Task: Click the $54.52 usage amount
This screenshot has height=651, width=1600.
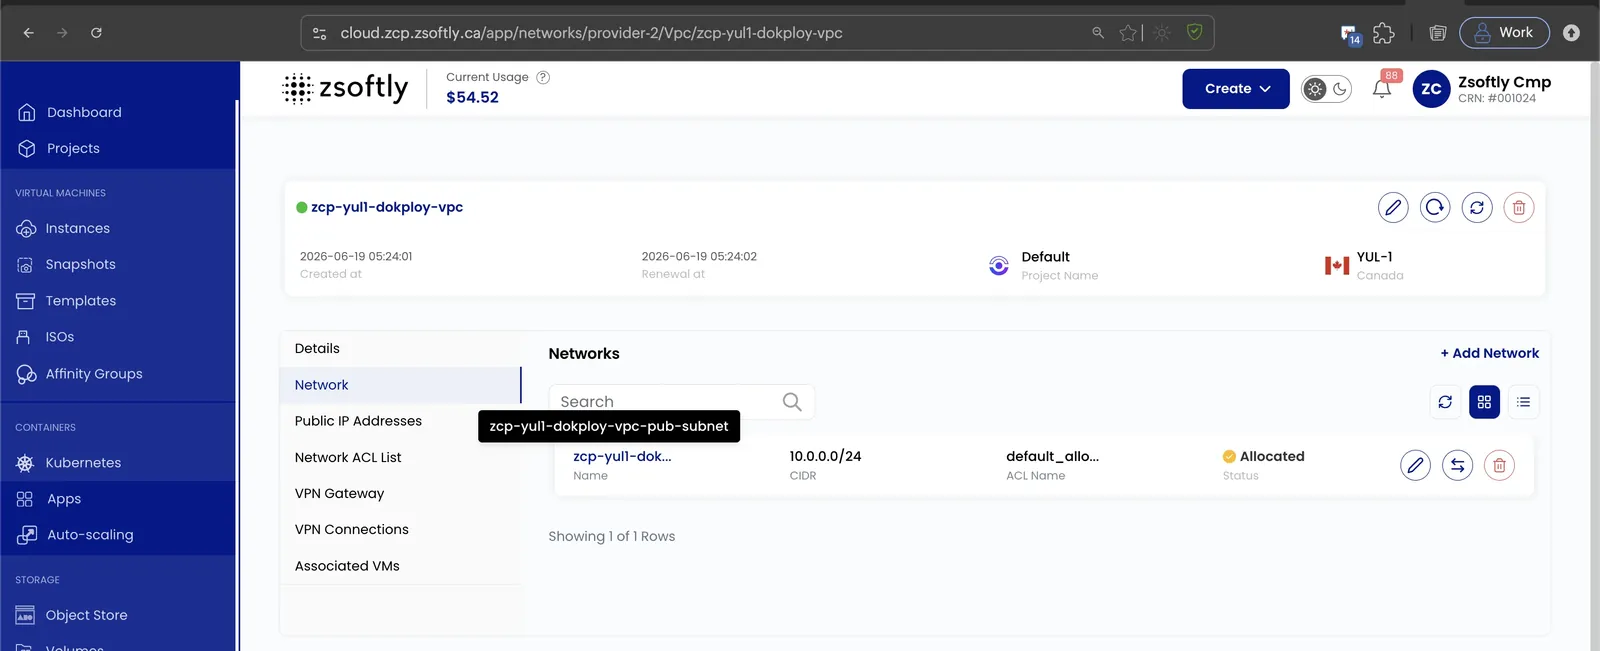Action: (472, 97)
